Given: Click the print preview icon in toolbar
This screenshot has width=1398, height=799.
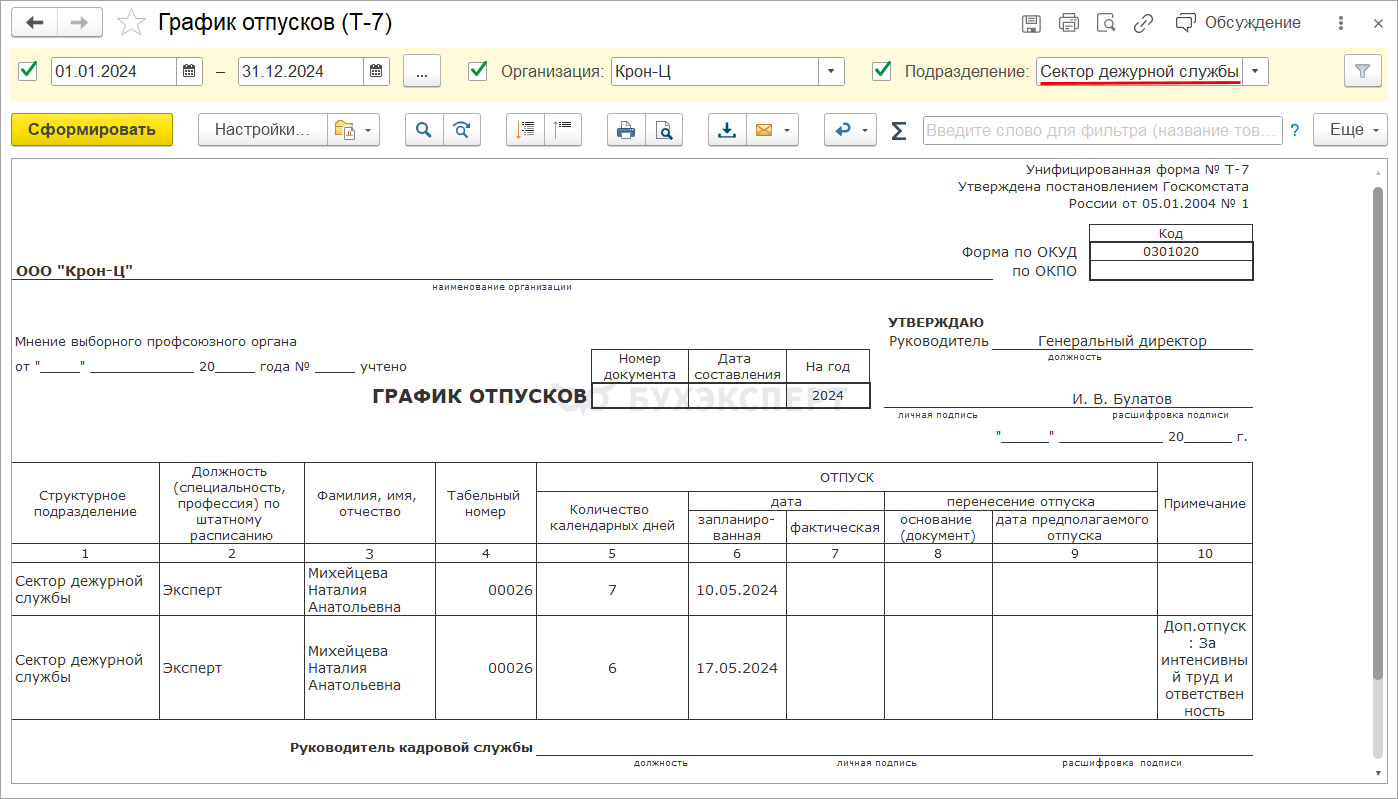Looking at the screenshot, I should [x=664, y=130].
